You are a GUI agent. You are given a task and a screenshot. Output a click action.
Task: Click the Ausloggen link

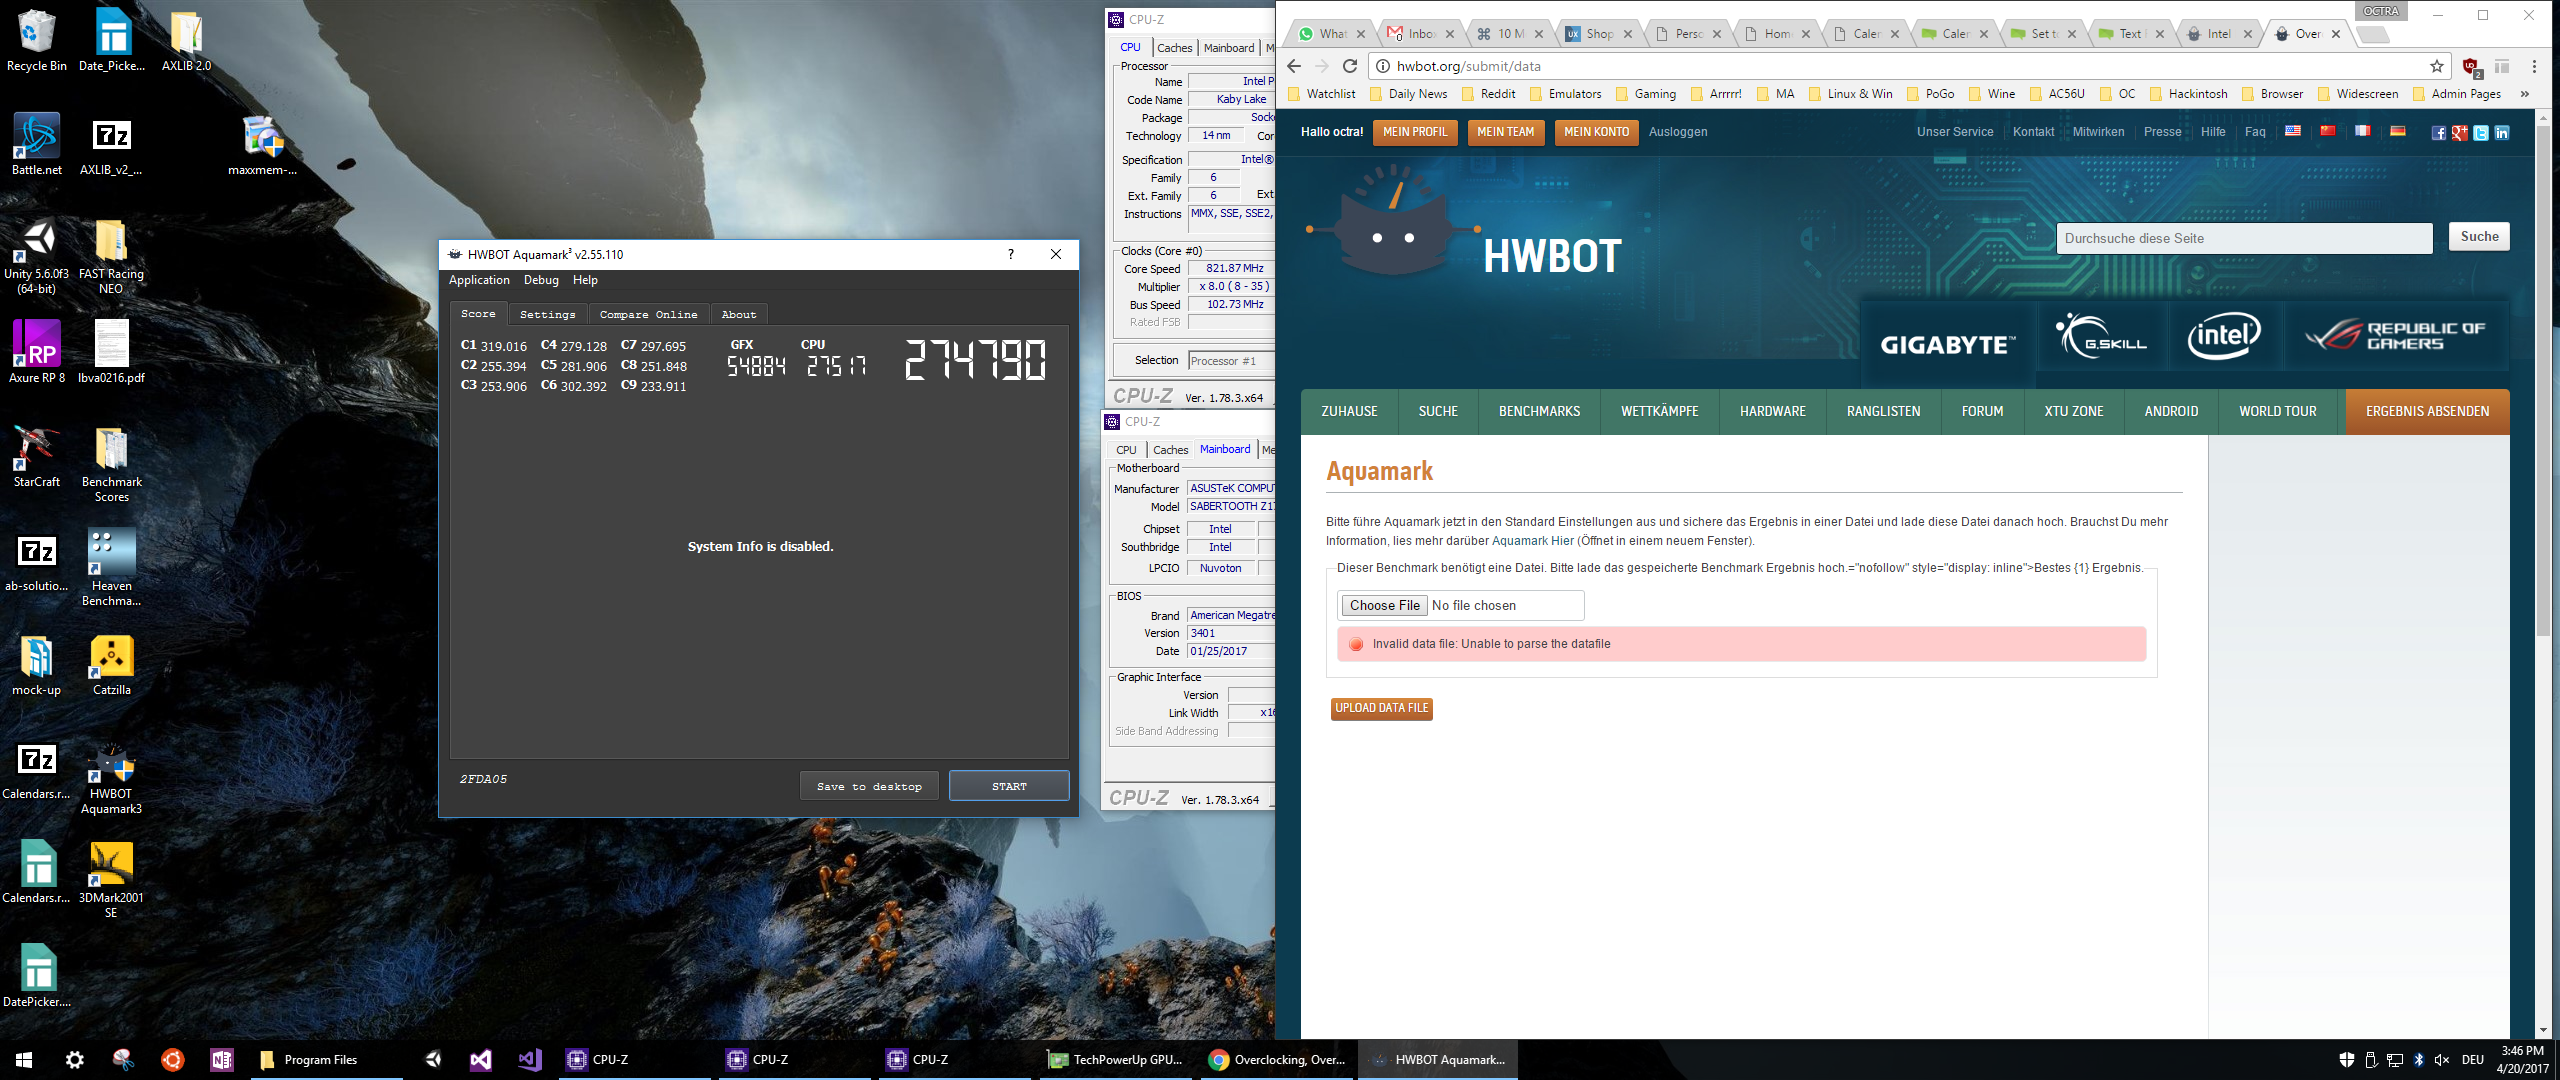tap(1677, 132)
